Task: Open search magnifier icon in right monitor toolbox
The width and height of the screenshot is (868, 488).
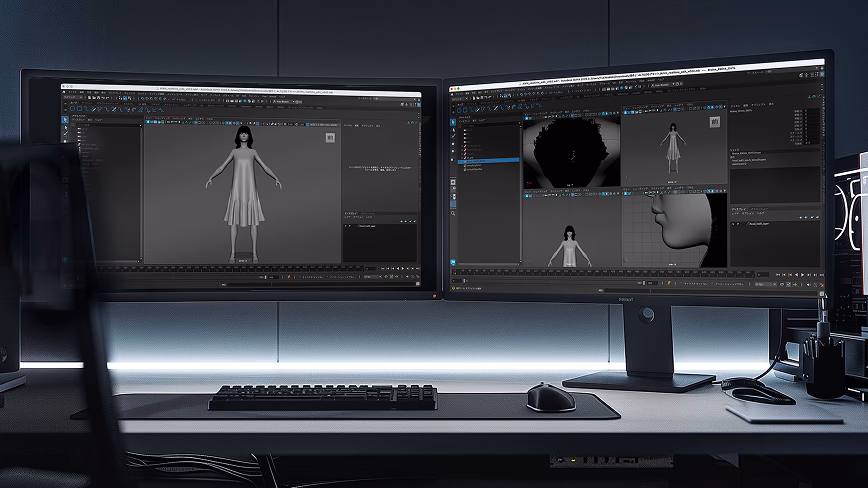Action: pos(453,214)
